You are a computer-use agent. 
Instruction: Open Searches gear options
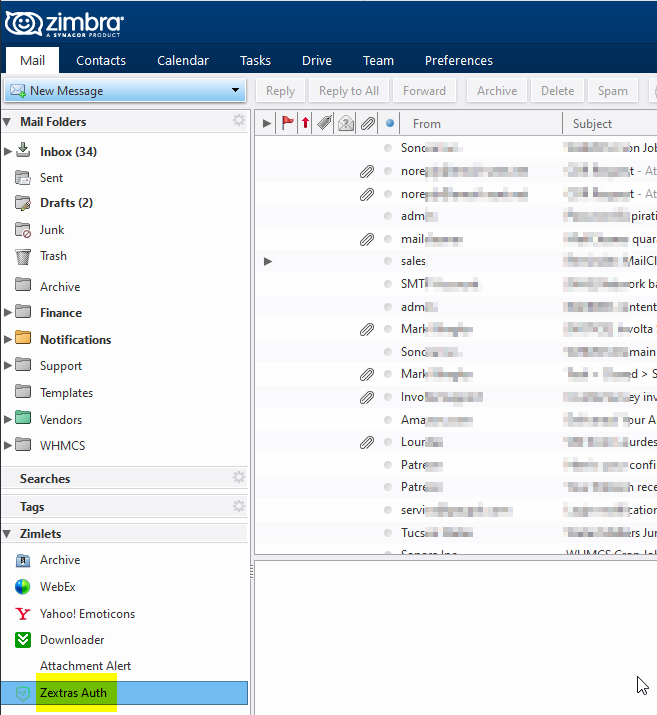tap(239, 477)
